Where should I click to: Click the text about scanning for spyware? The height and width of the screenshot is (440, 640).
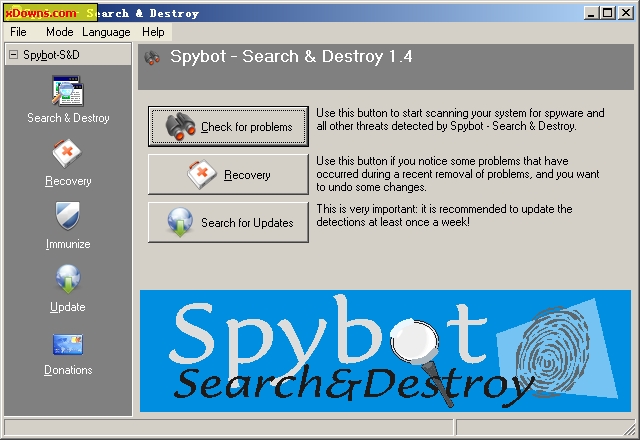coord(460,119)
